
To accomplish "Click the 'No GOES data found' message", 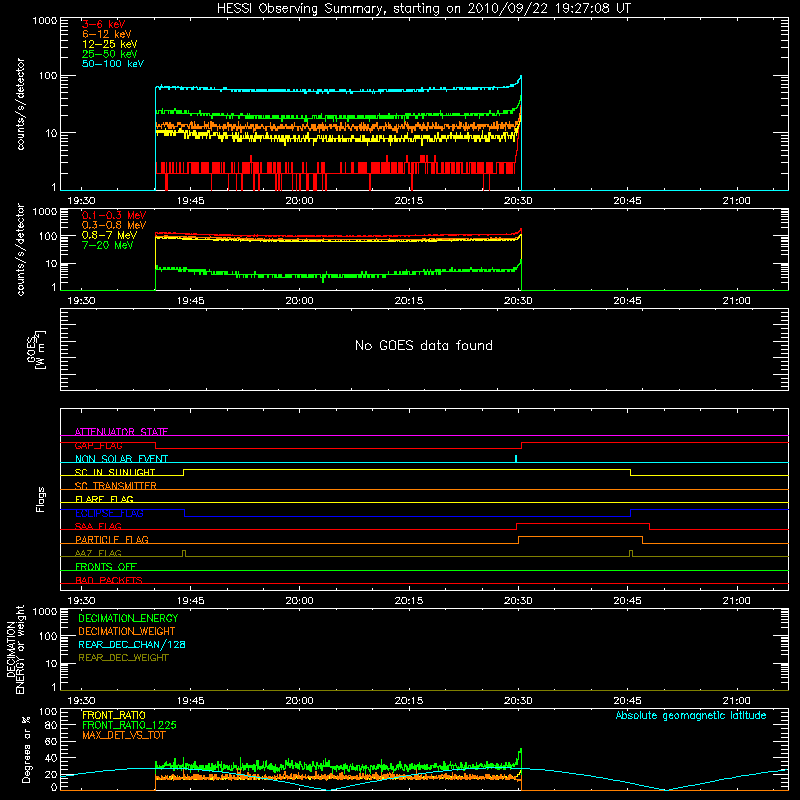I will [x=424, y=345].
